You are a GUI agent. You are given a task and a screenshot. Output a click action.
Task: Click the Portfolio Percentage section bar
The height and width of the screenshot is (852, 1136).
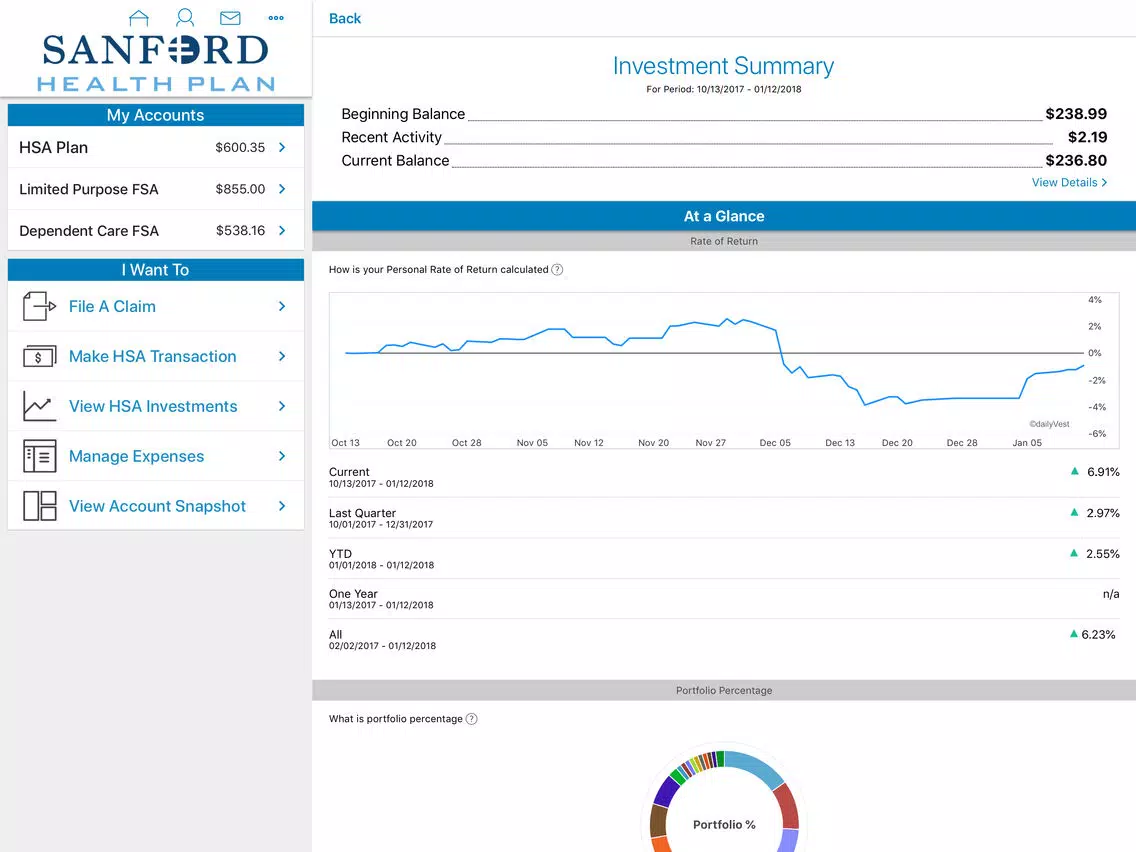[724, 690]
